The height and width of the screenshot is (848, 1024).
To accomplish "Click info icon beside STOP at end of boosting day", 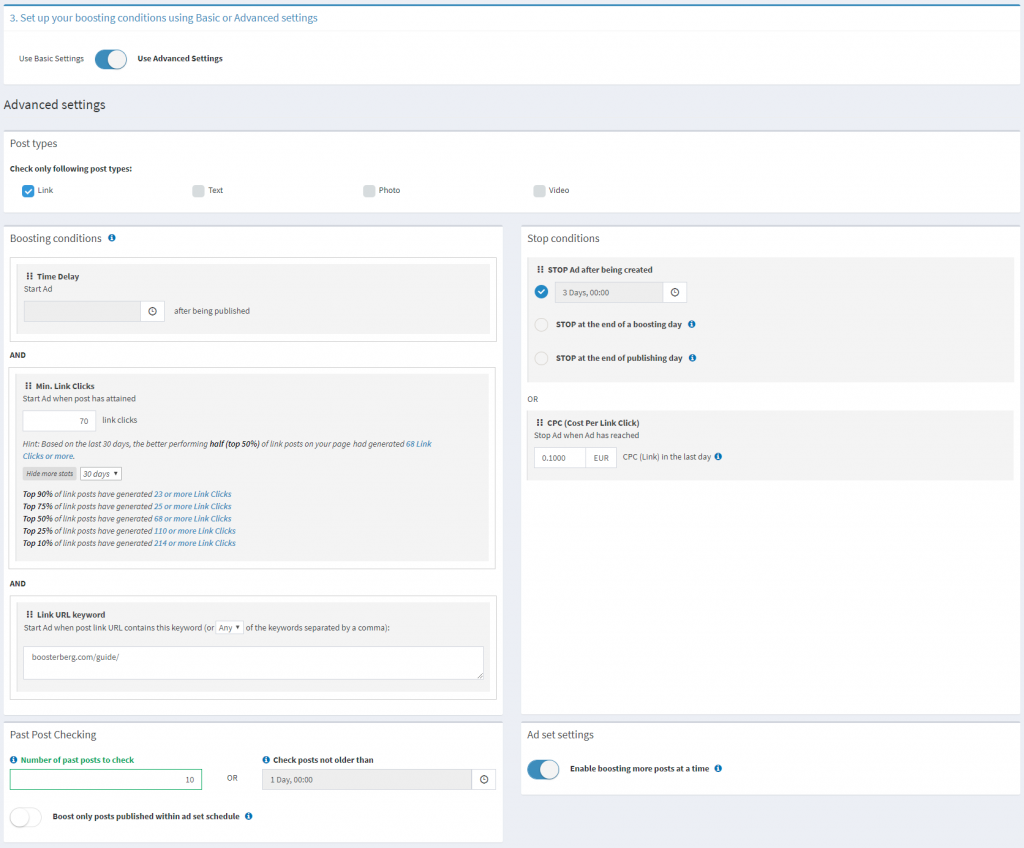I will [x=692, y=324].
